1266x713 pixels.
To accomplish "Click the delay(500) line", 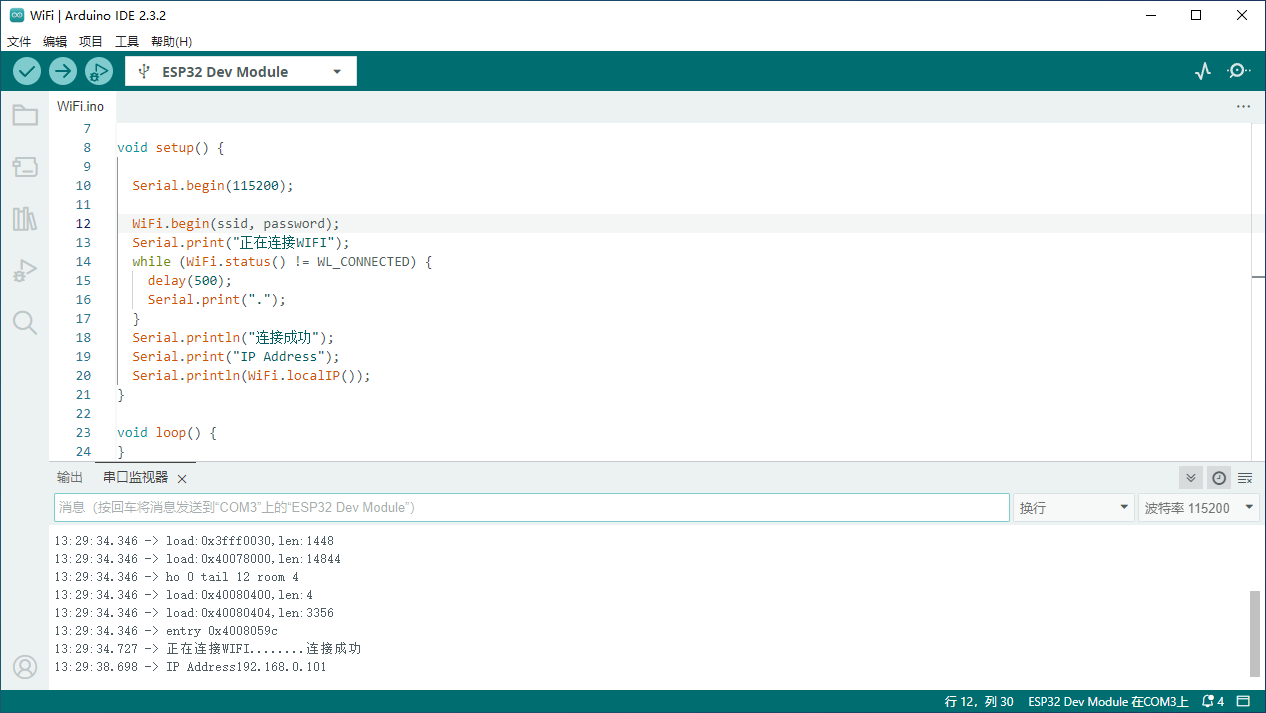I will pos(190,281).
